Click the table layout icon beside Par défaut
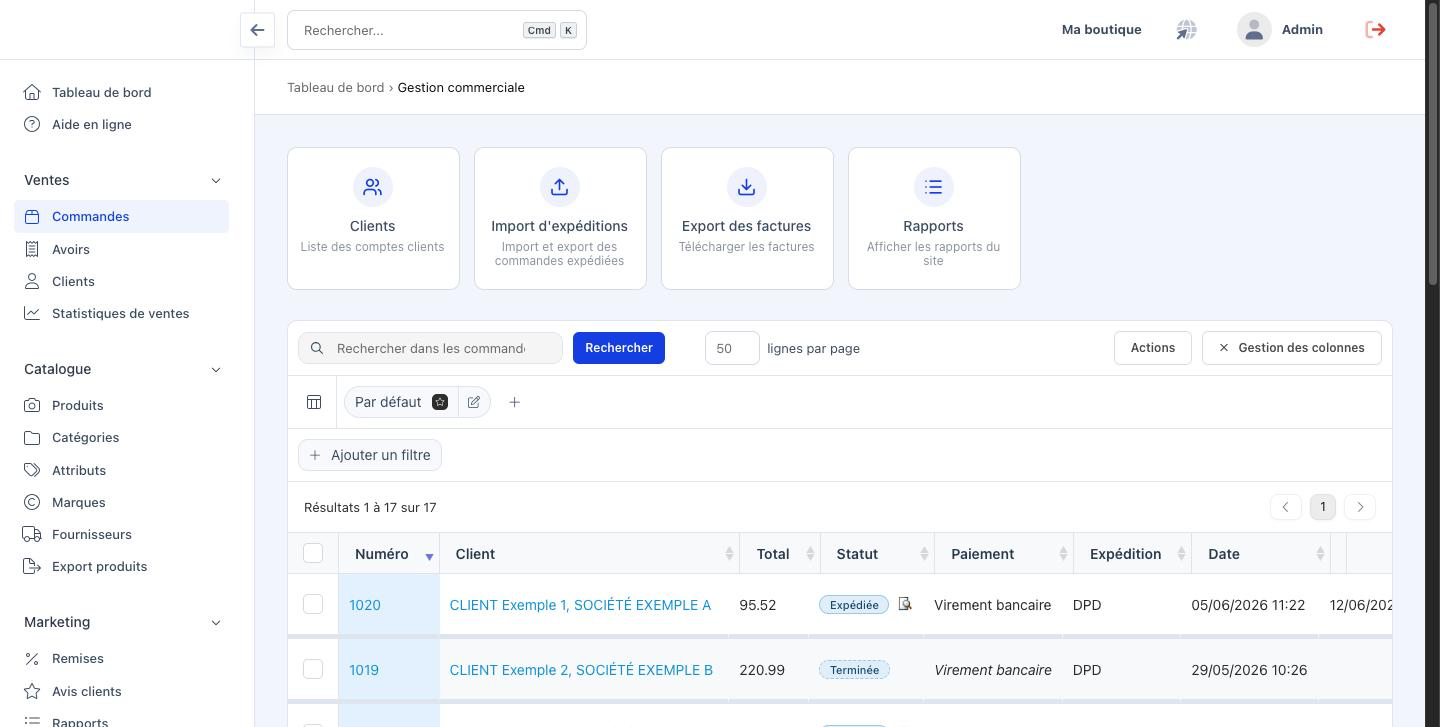1440x727 pixels. coord(314,402)
